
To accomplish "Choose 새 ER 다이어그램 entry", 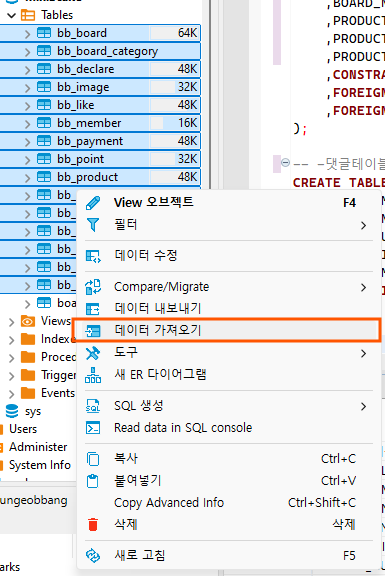I will coord(228,375).
